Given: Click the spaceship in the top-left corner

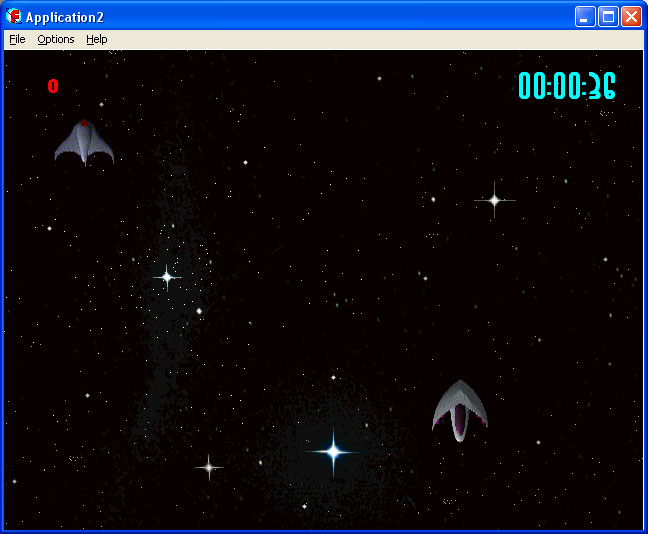Looking at the screenshot, I should pos(84,142).
